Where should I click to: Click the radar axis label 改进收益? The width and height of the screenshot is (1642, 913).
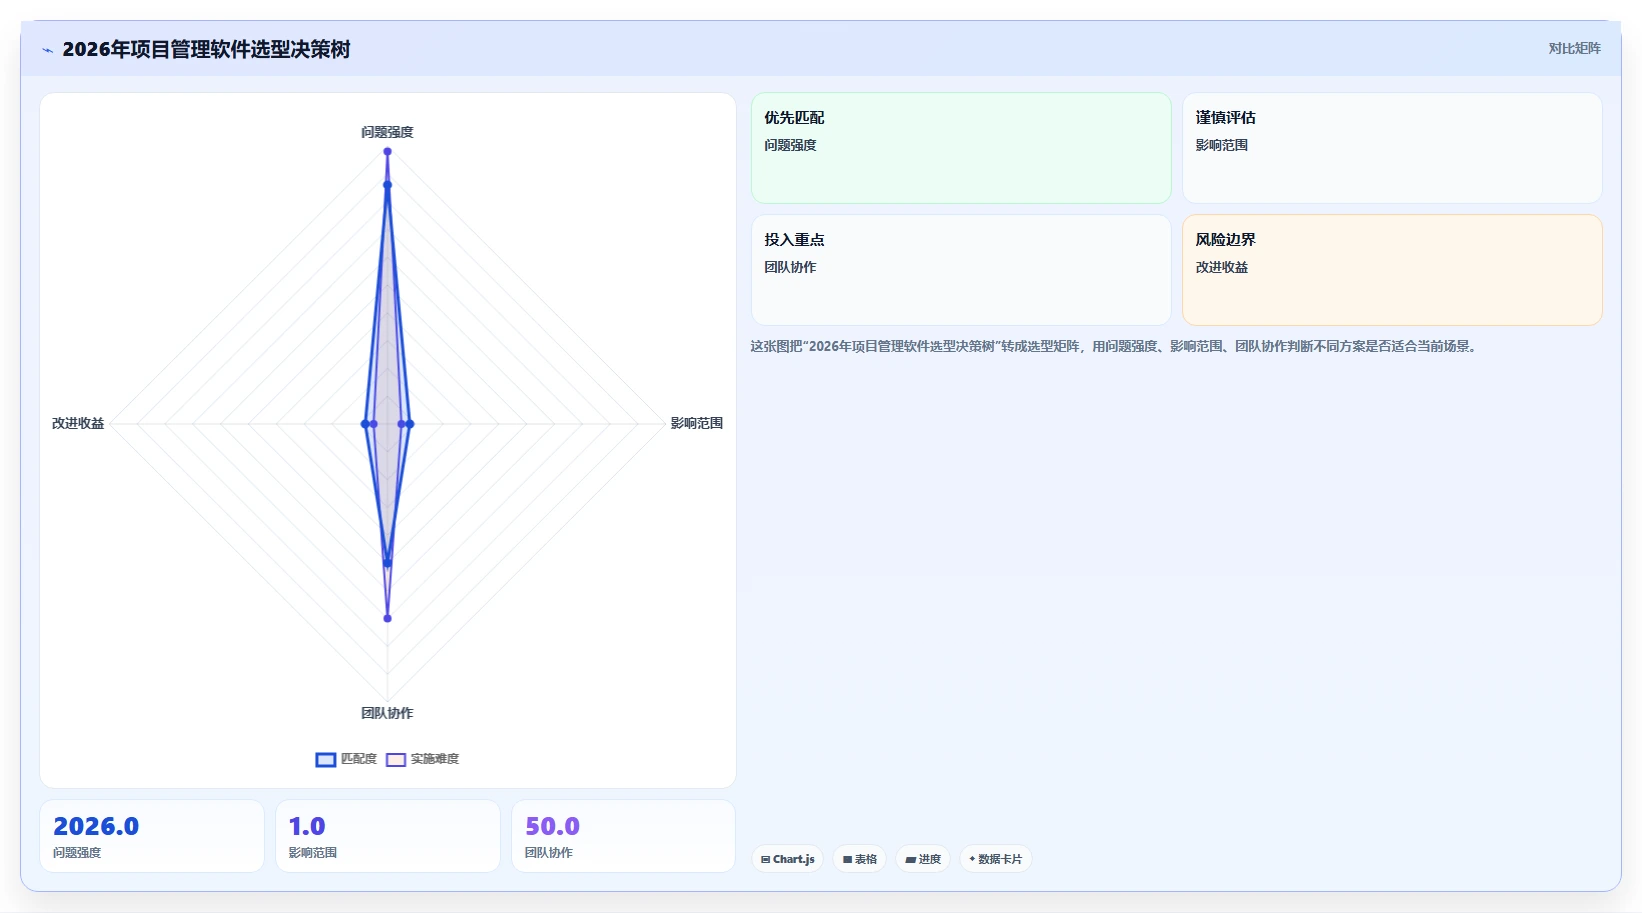point(78,423)
